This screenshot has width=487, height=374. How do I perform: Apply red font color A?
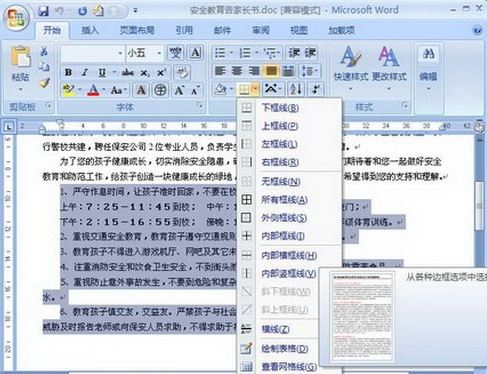[x=93, y=90]
